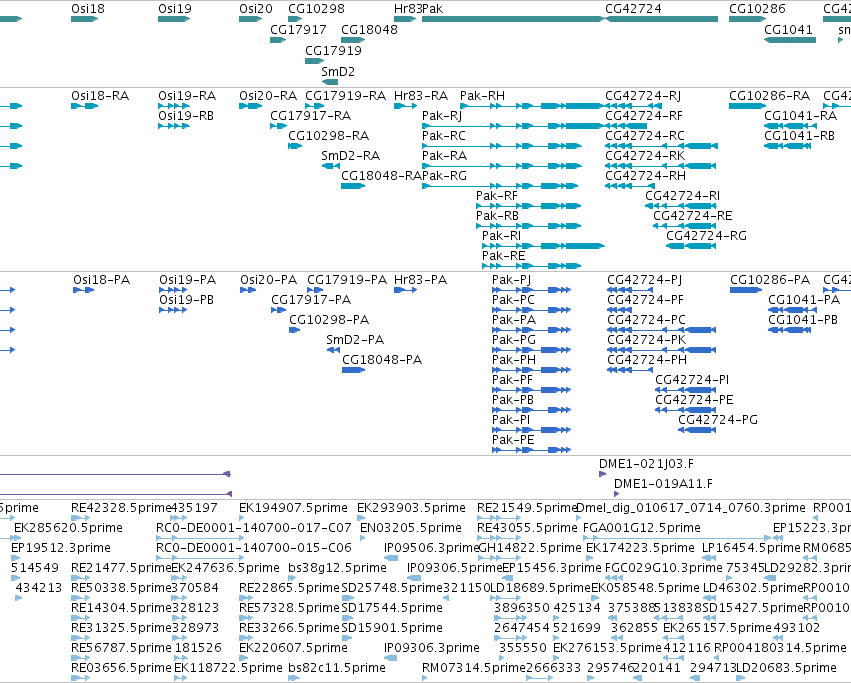This screenshot has height=683, width=851.
Task: Open the CG10298-RA transcript label
Action: click(328, 136)
